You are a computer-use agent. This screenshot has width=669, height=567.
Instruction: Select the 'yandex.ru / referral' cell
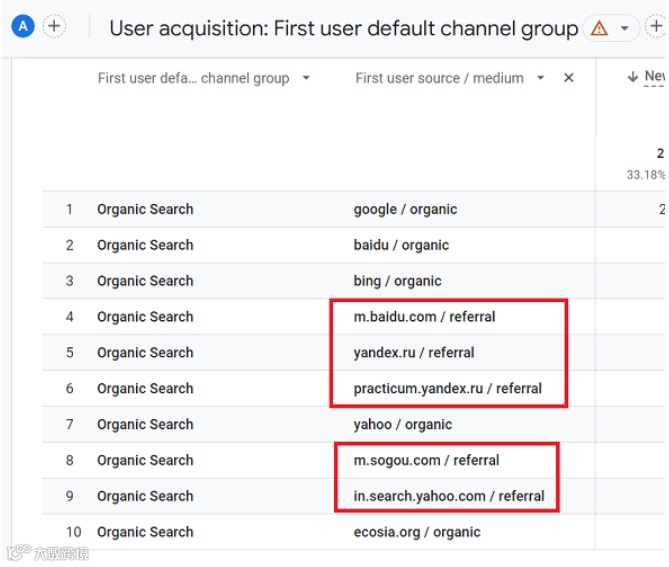pyautogui.click(x=414, y=353)
